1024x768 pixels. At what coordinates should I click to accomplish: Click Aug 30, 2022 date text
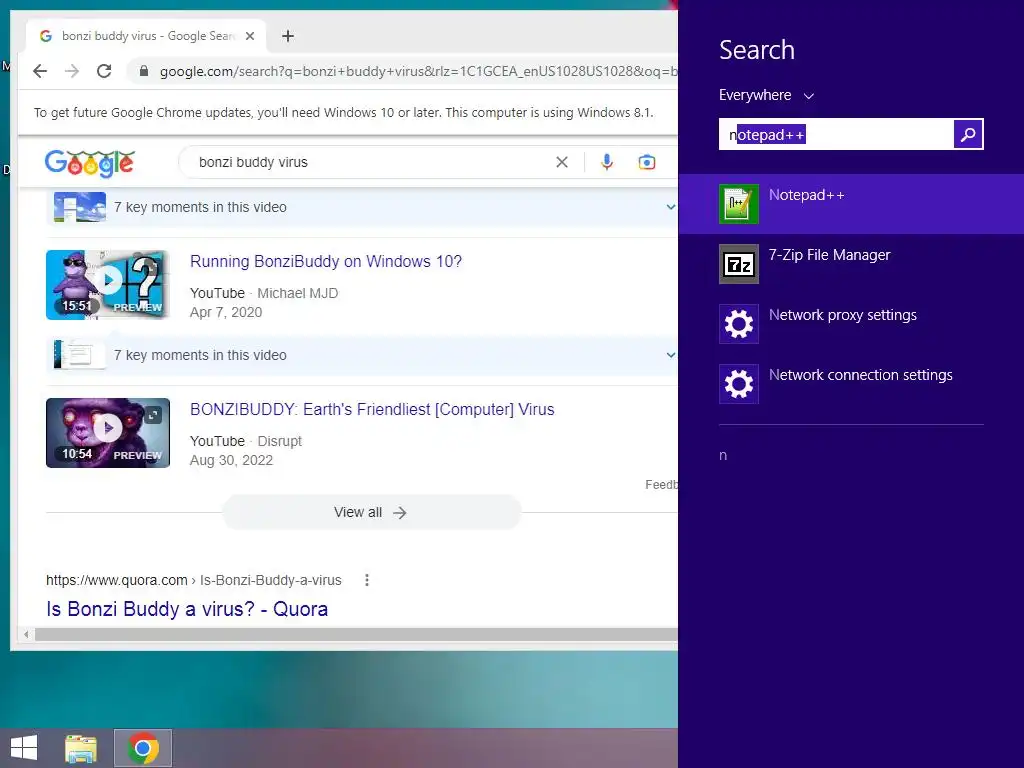coord(231,460)
